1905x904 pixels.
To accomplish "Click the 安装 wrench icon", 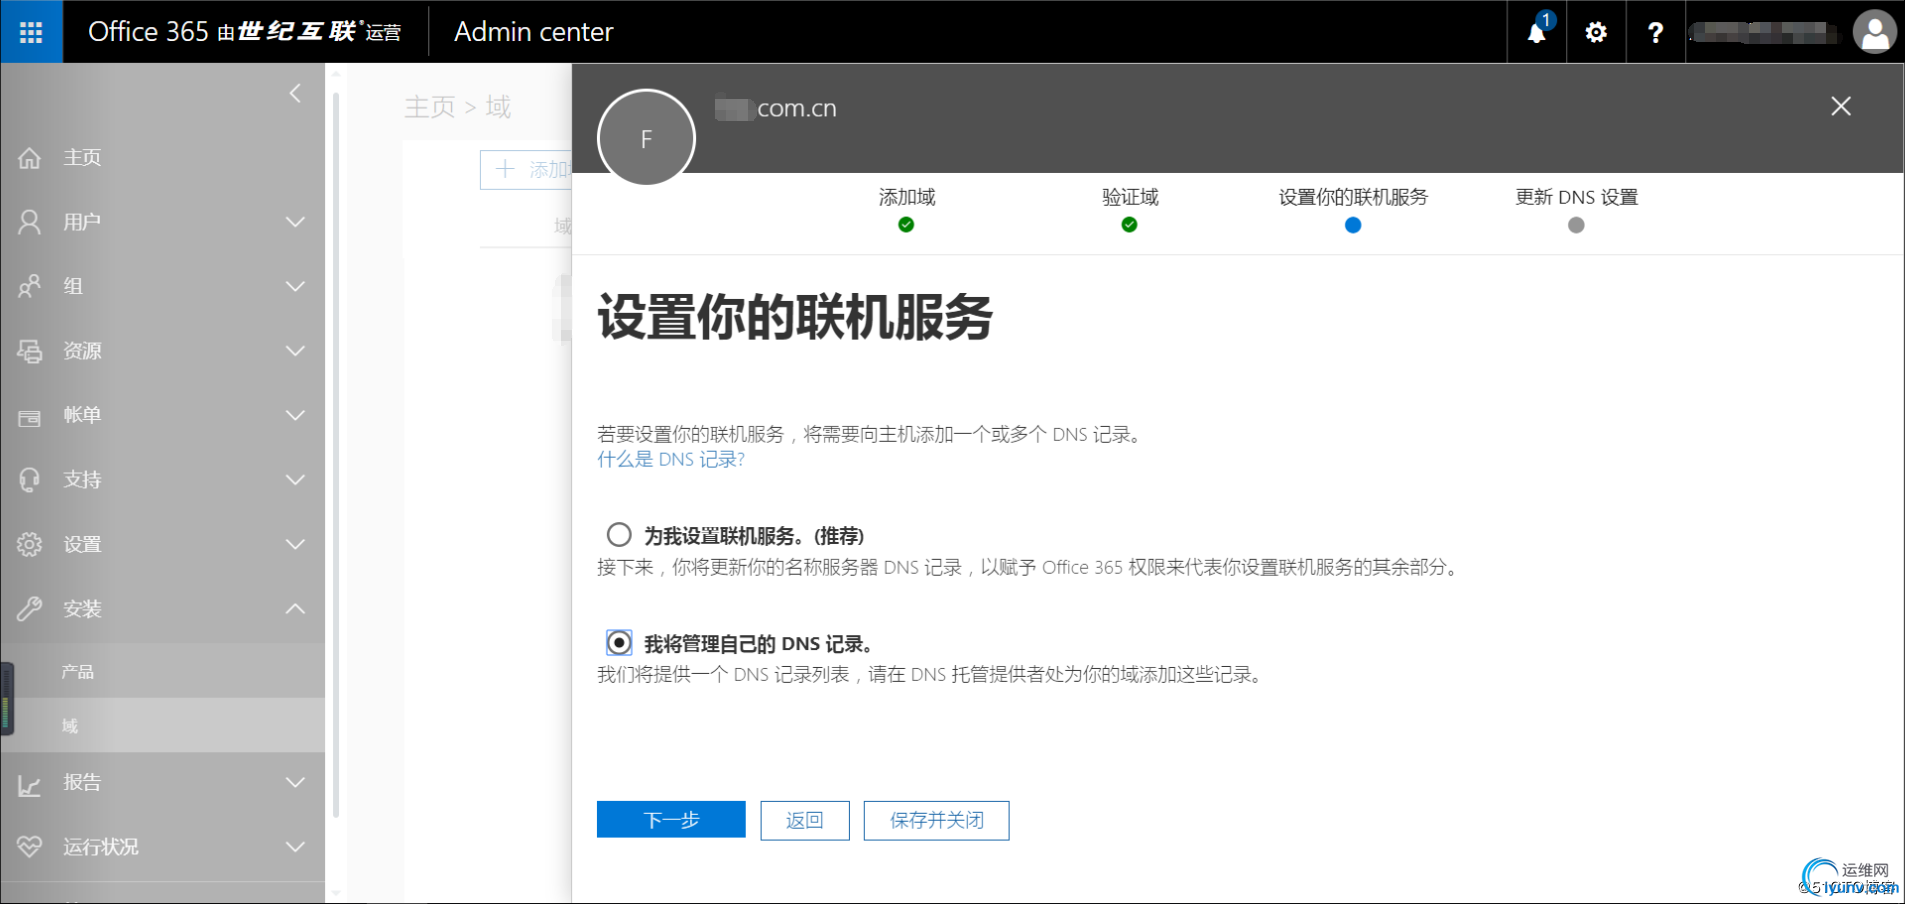I will point(30,608).
